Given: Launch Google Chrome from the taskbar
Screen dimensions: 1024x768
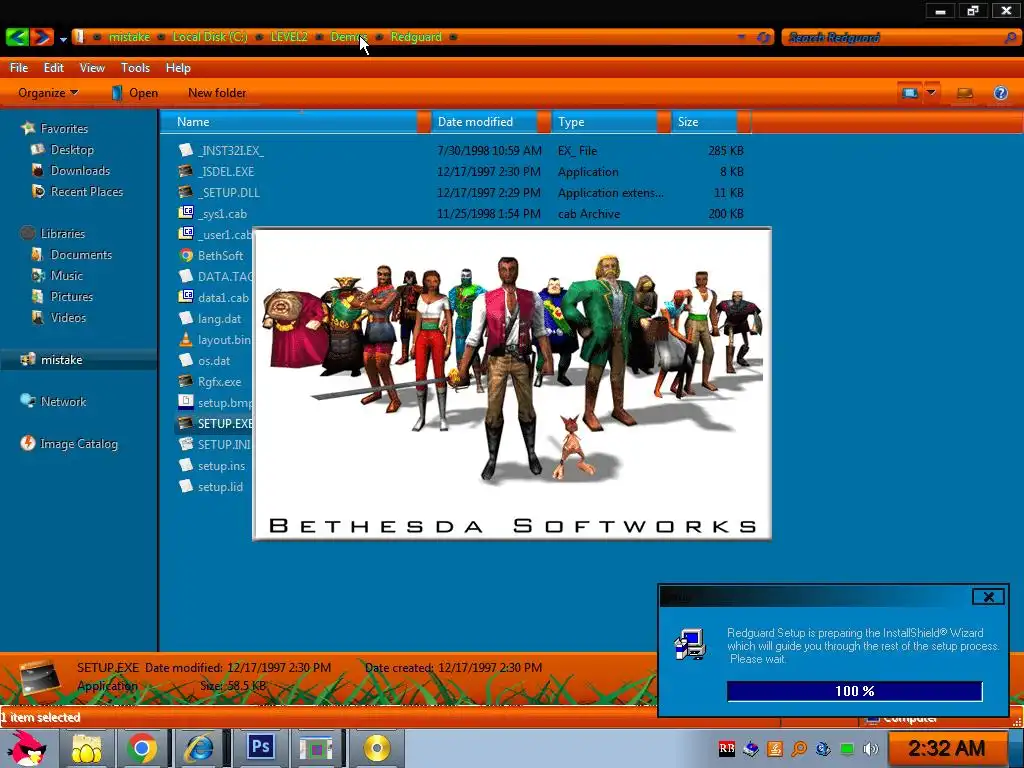Looking at the screenshot, I should tap(142, 748).
